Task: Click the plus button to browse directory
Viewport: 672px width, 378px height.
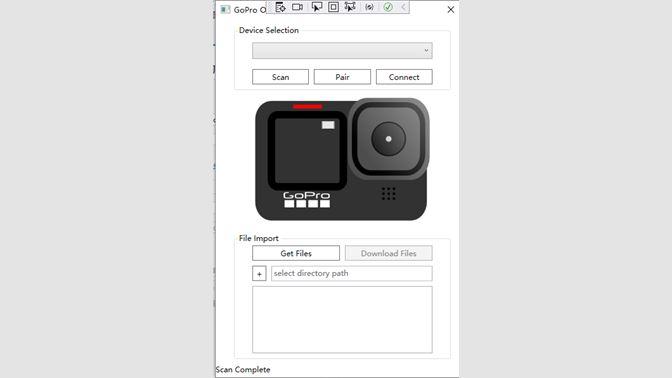Action: pyautogui.click(x=259, y=273)
